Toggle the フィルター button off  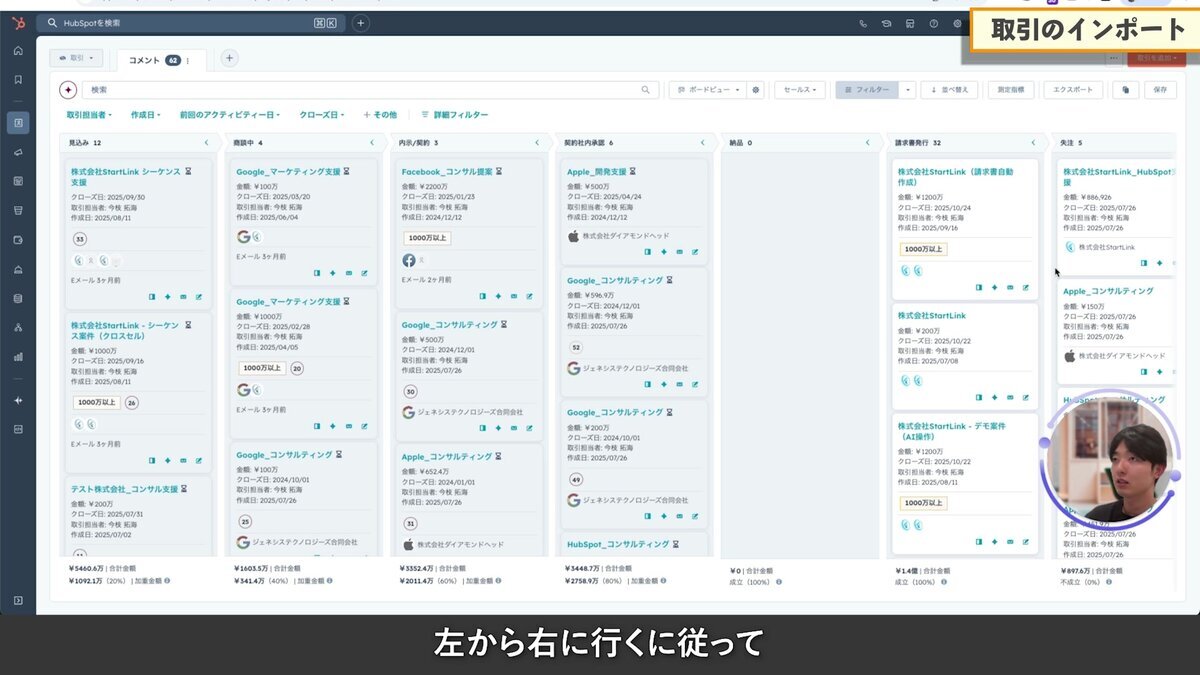tap(868, 89)
